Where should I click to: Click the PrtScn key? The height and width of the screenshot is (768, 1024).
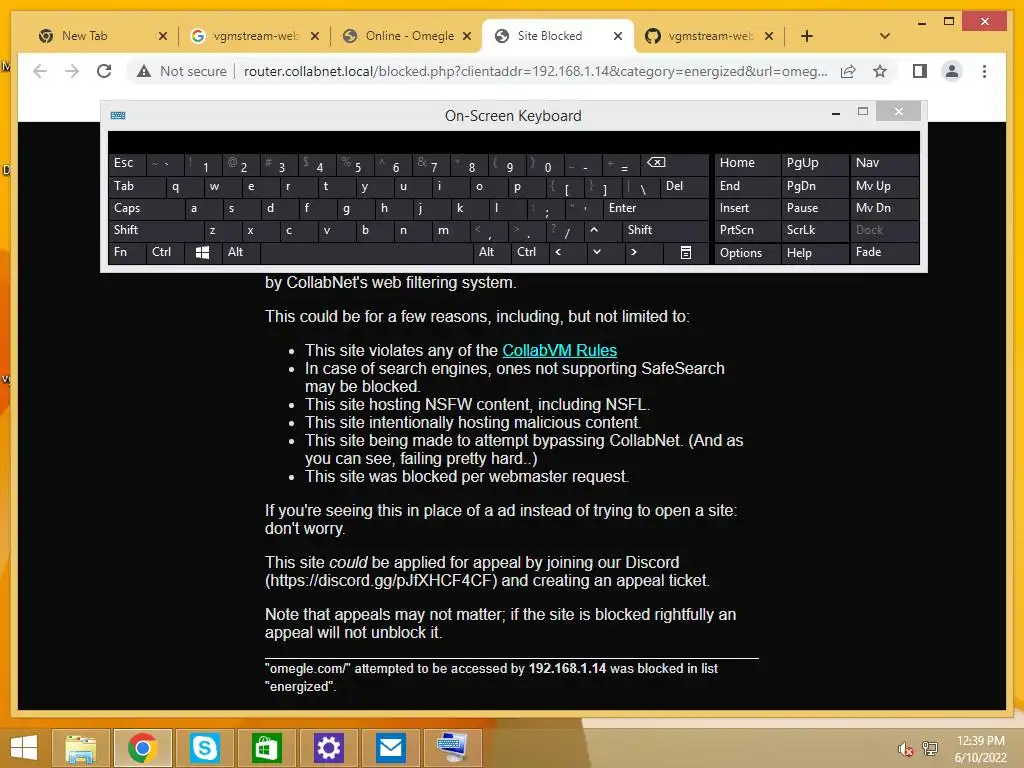point(747,230)
